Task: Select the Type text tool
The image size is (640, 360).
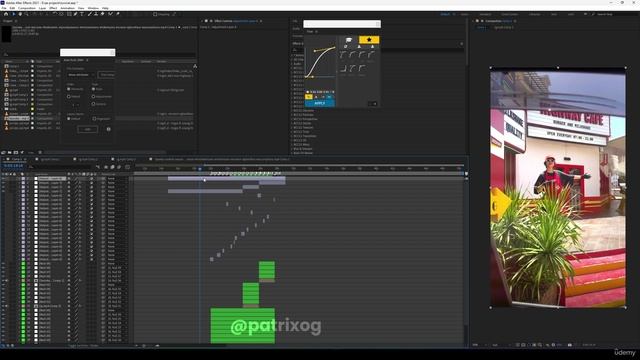Action: click(x=82, y=14)
